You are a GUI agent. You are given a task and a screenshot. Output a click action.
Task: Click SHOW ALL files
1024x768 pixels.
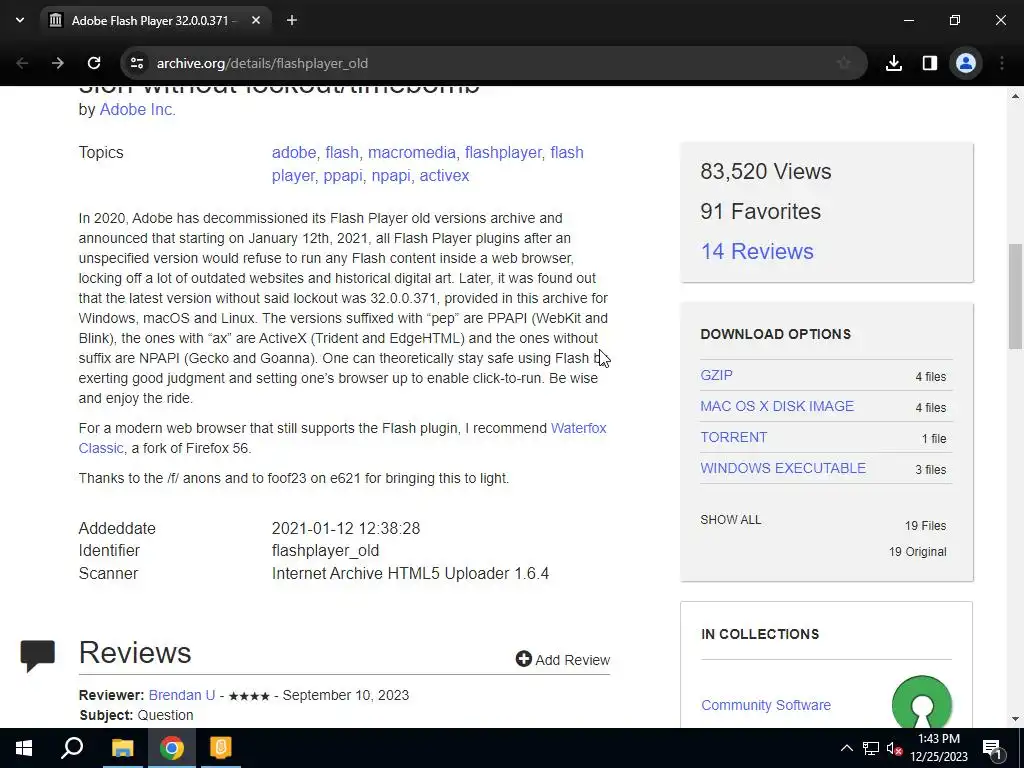(x=731, y=520)
